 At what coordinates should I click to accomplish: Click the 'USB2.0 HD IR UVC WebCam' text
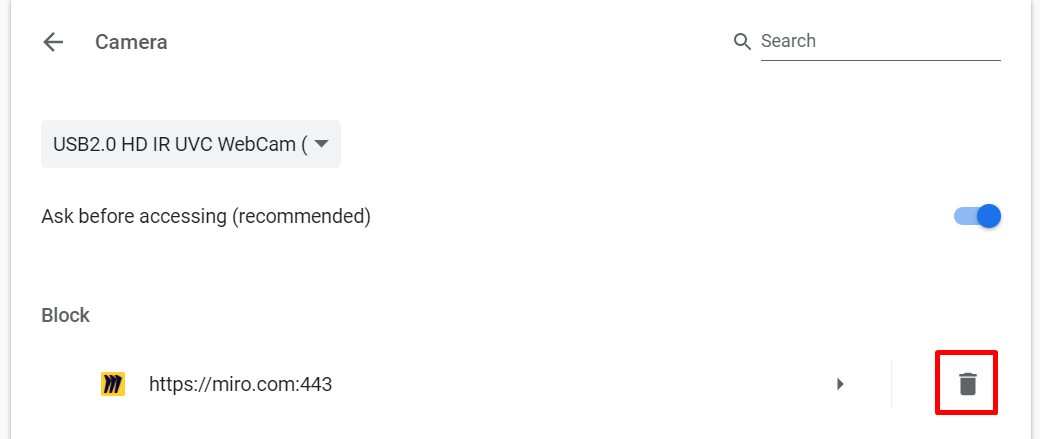[x=173, y=144]
